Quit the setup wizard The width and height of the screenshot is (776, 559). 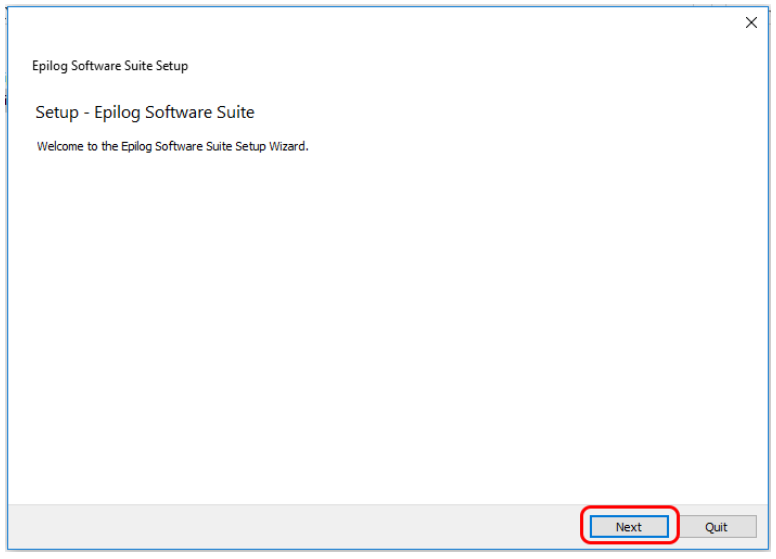point(716,526)
